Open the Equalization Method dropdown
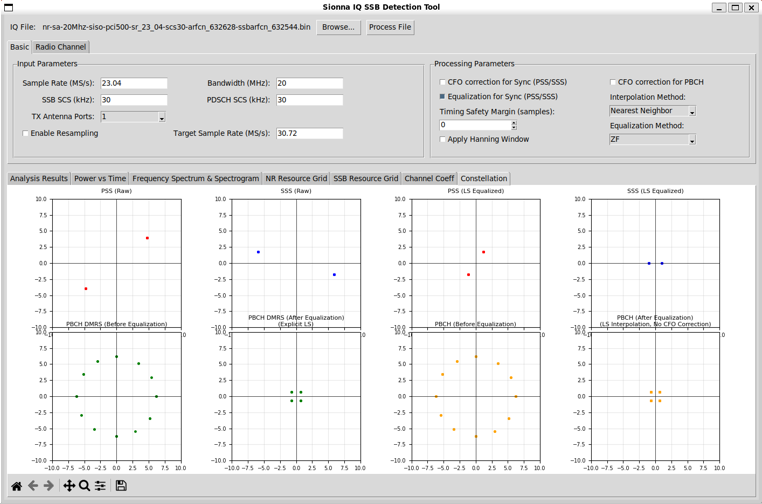762x504 pixels. click(x=652, y=140)
